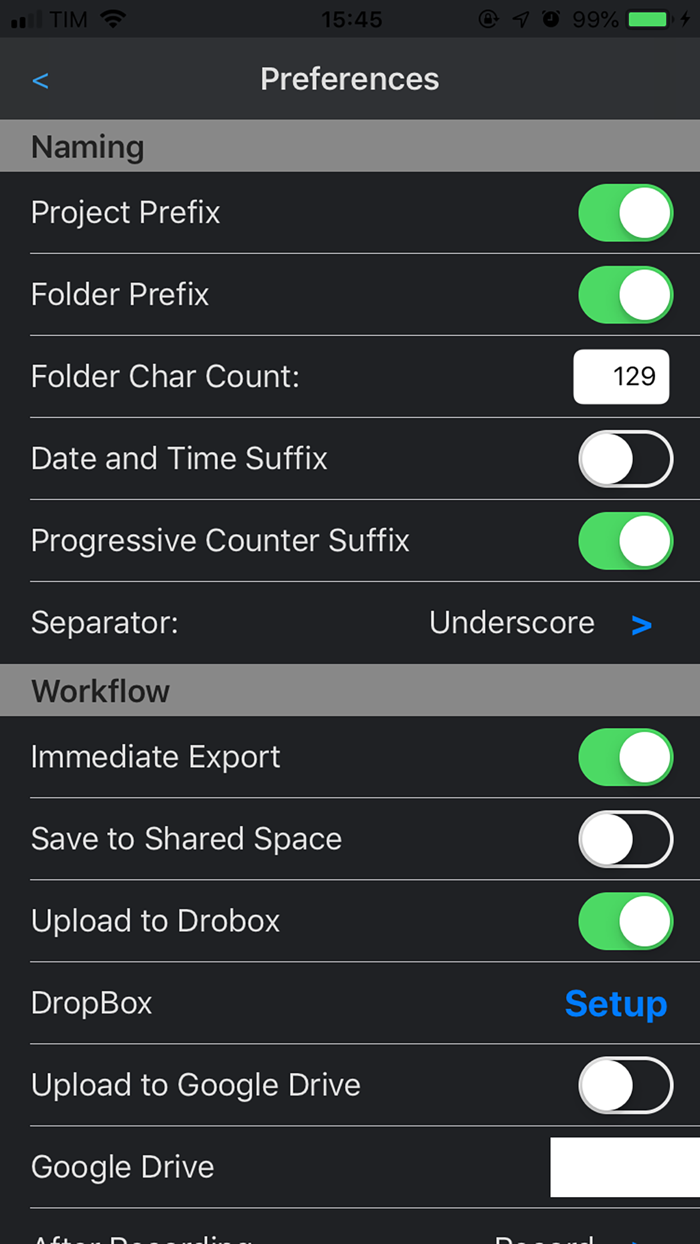Select the Underscore separator value
Viewport: 700px width, 1244px height.
click(511, 623)
